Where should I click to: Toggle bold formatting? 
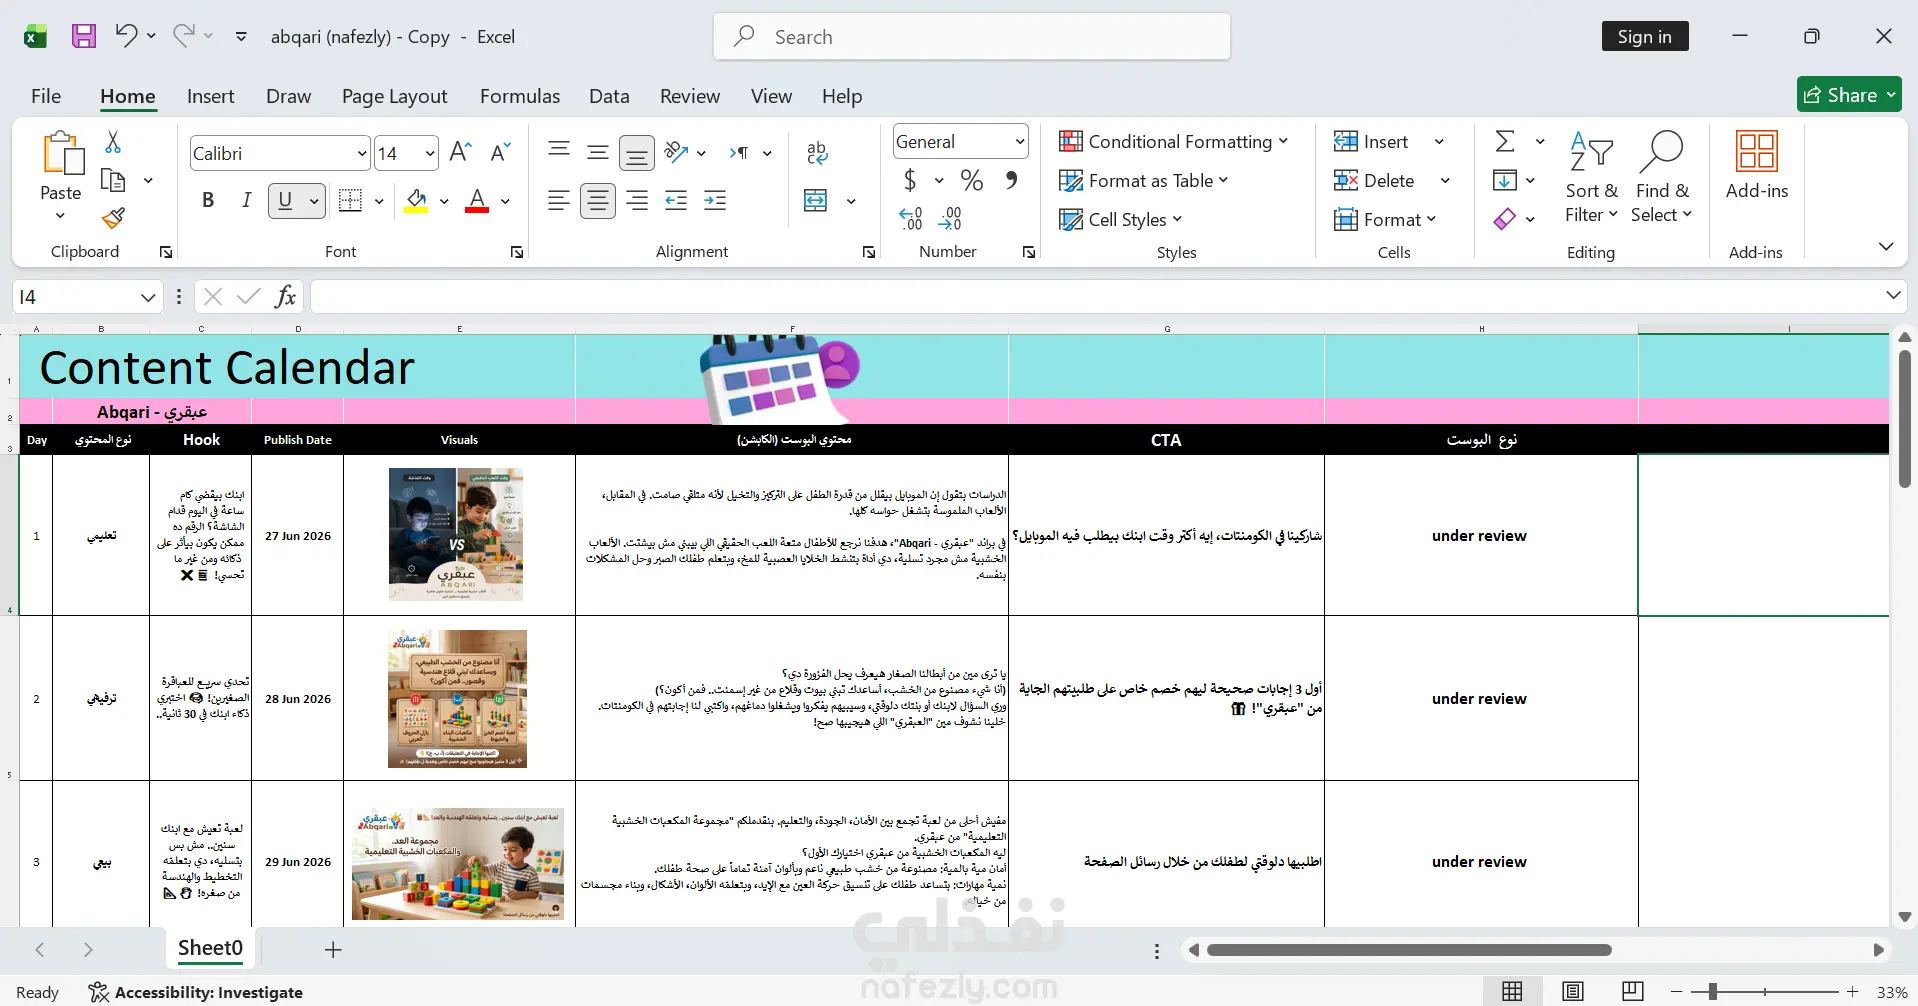click(208, 200)
